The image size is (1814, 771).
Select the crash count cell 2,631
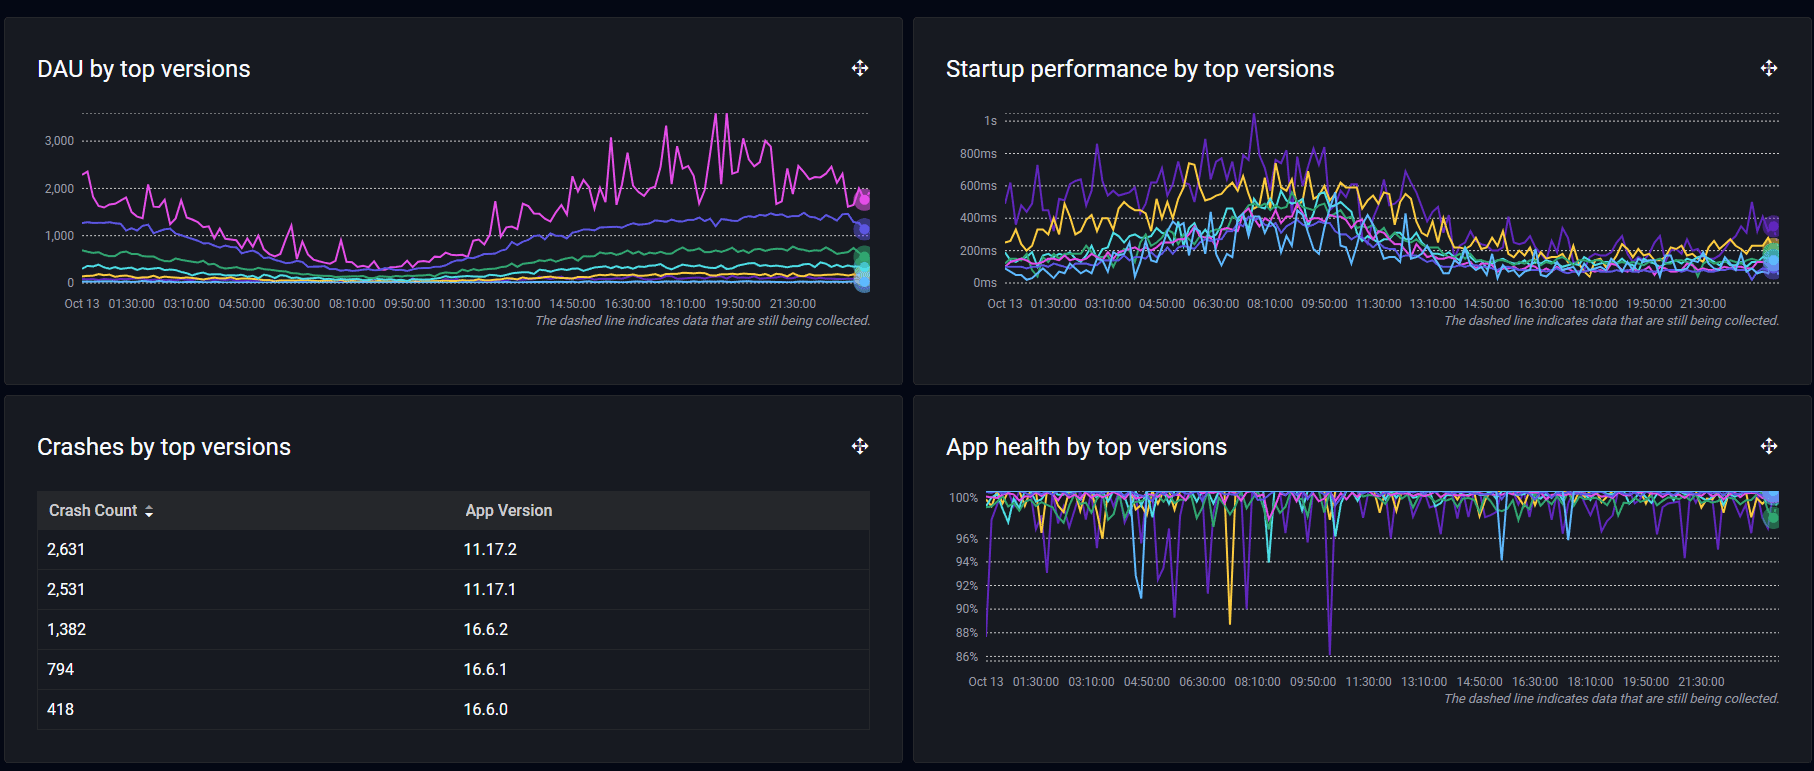point(66,549)
